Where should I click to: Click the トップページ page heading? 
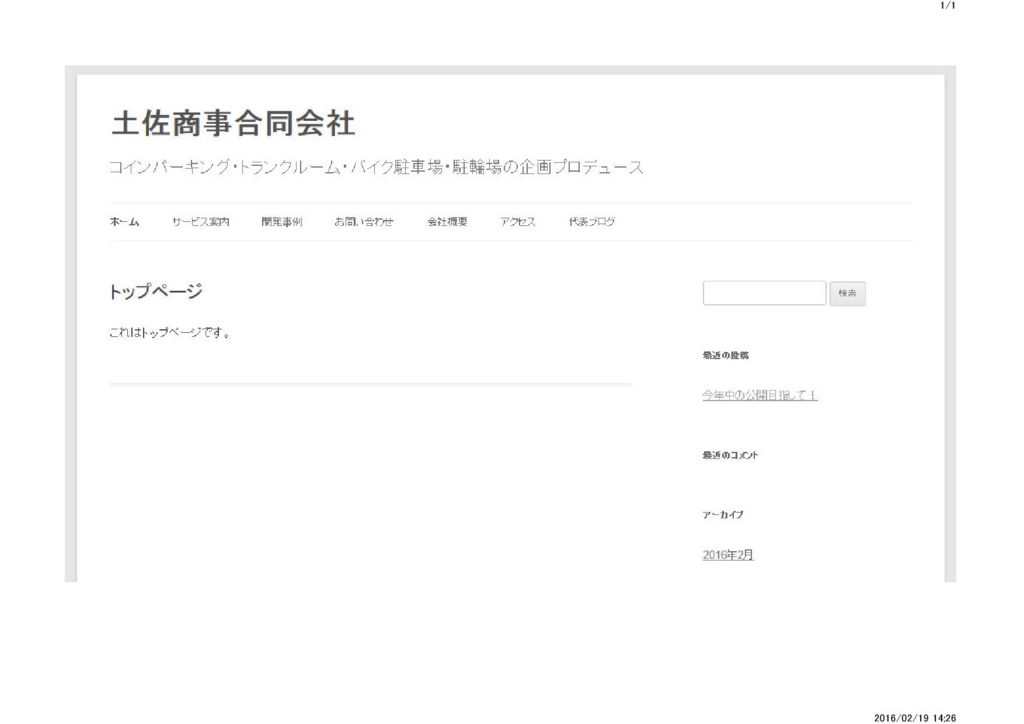pos(156,291)
